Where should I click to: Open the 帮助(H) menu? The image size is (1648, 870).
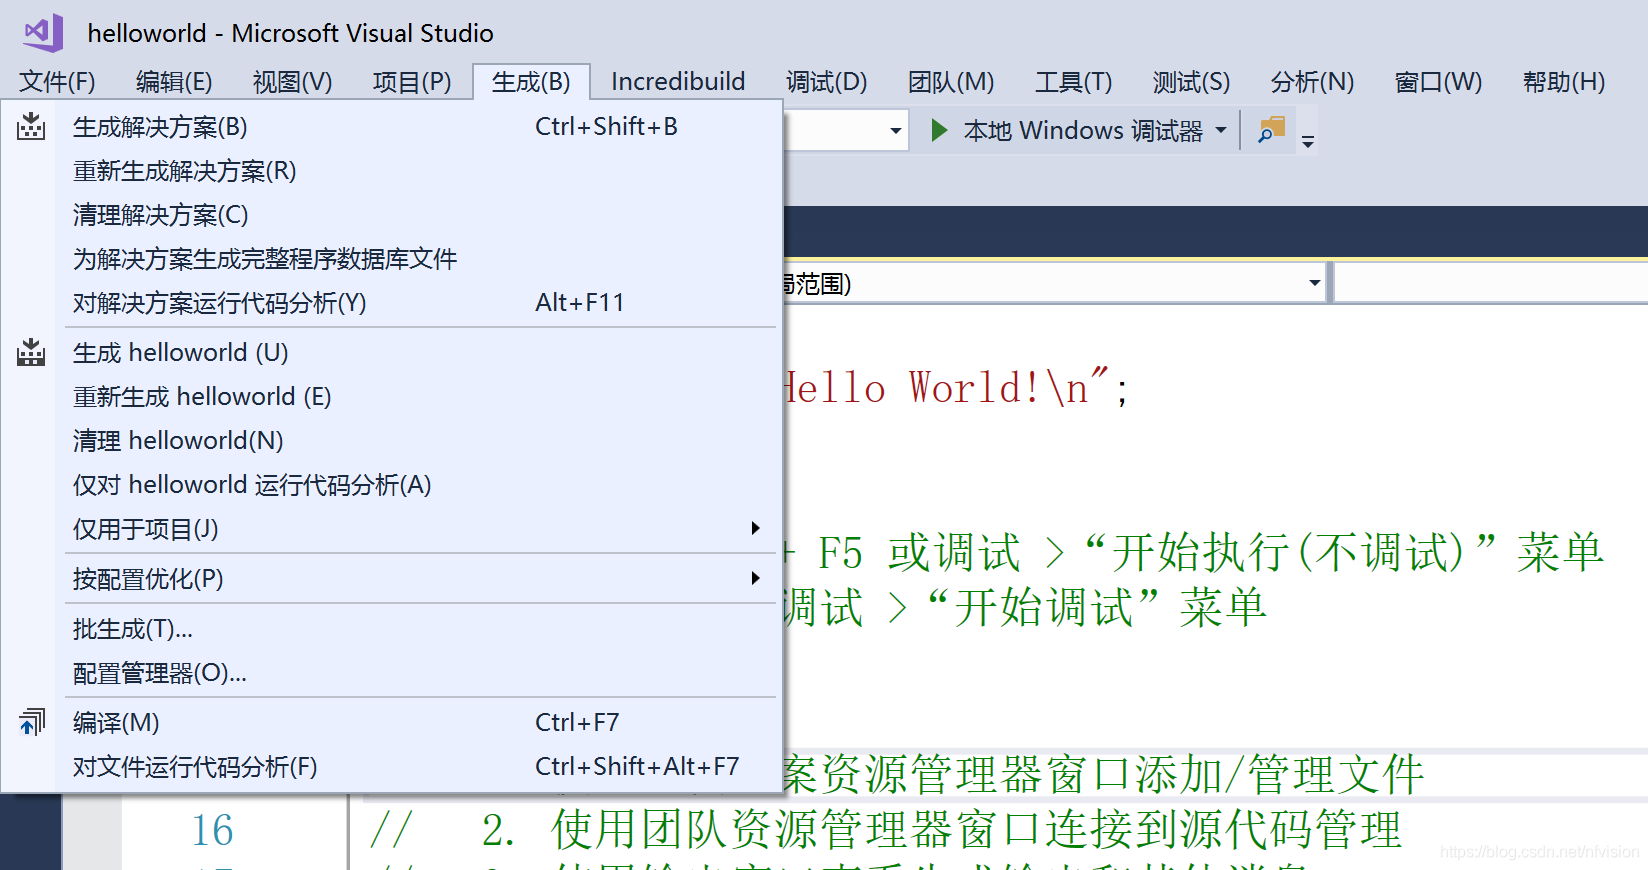1564,82
